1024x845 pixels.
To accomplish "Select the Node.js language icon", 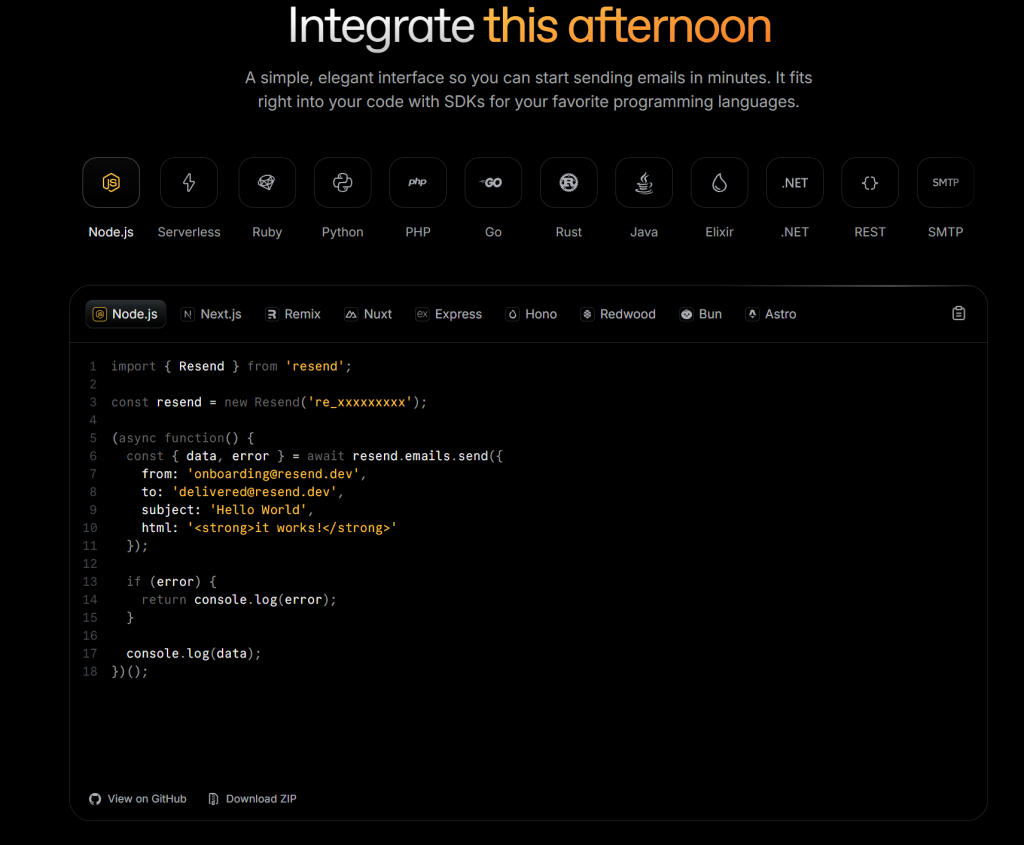I will tap(111, 182).
